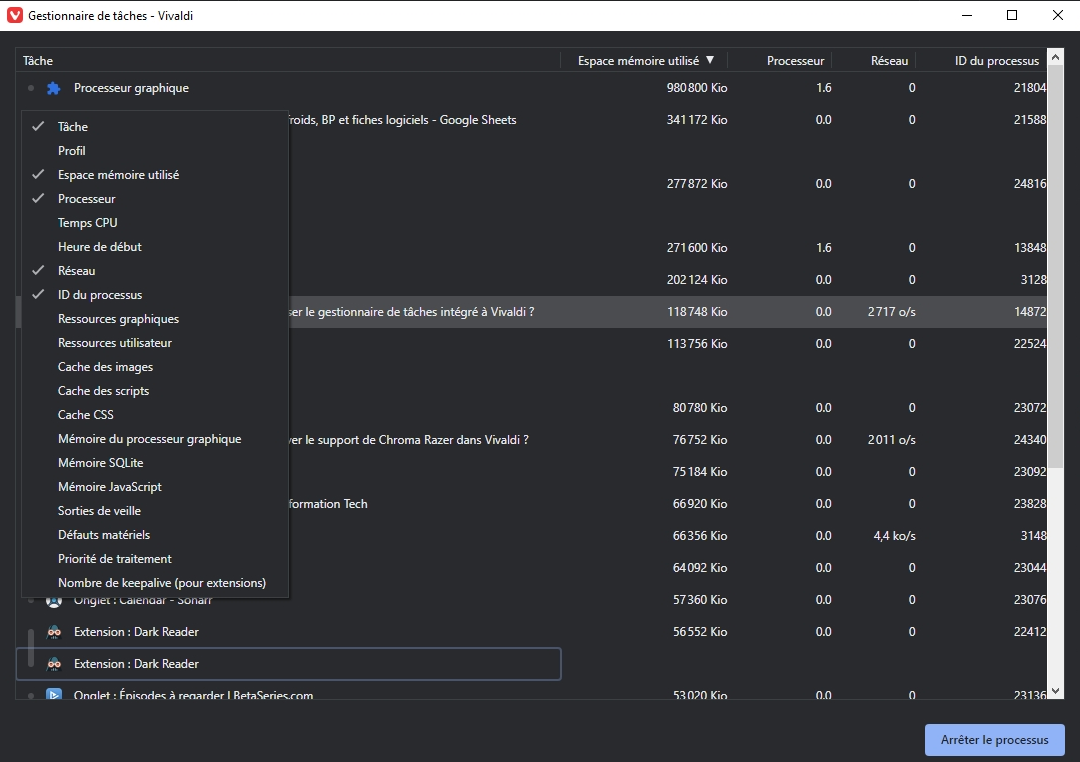Toggle off the Processeur column option
The height and width of the screenshot is (762, 1080).
(155, 199)
